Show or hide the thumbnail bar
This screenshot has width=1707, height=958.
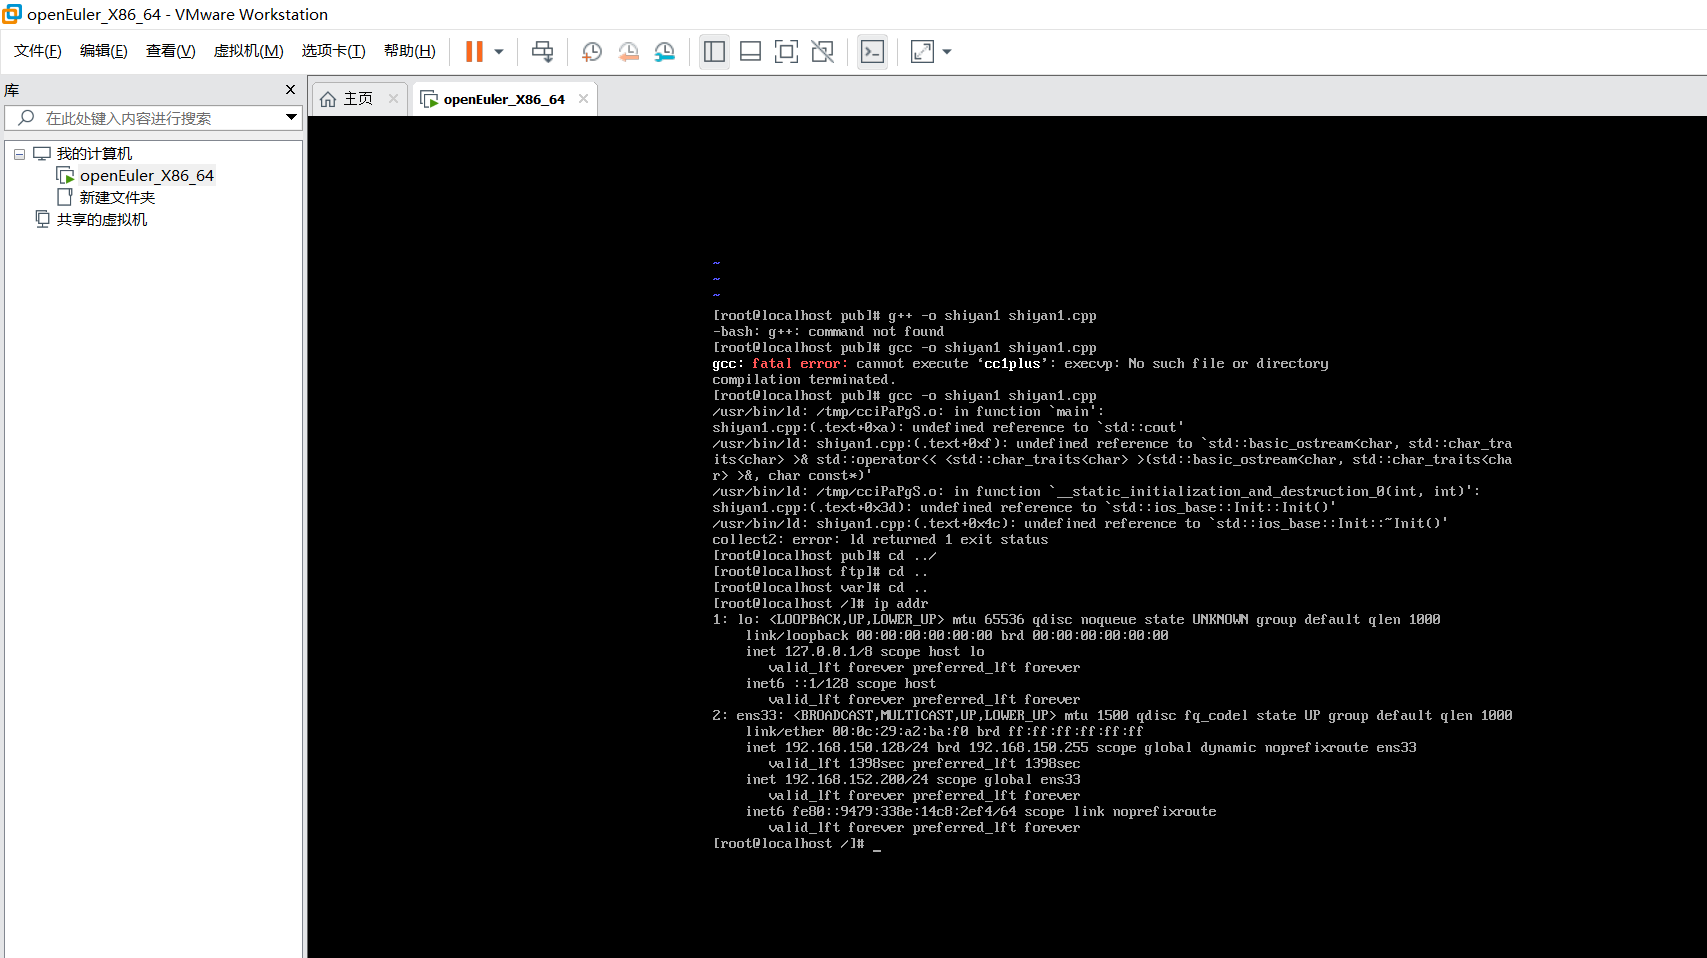pos(750,51)
